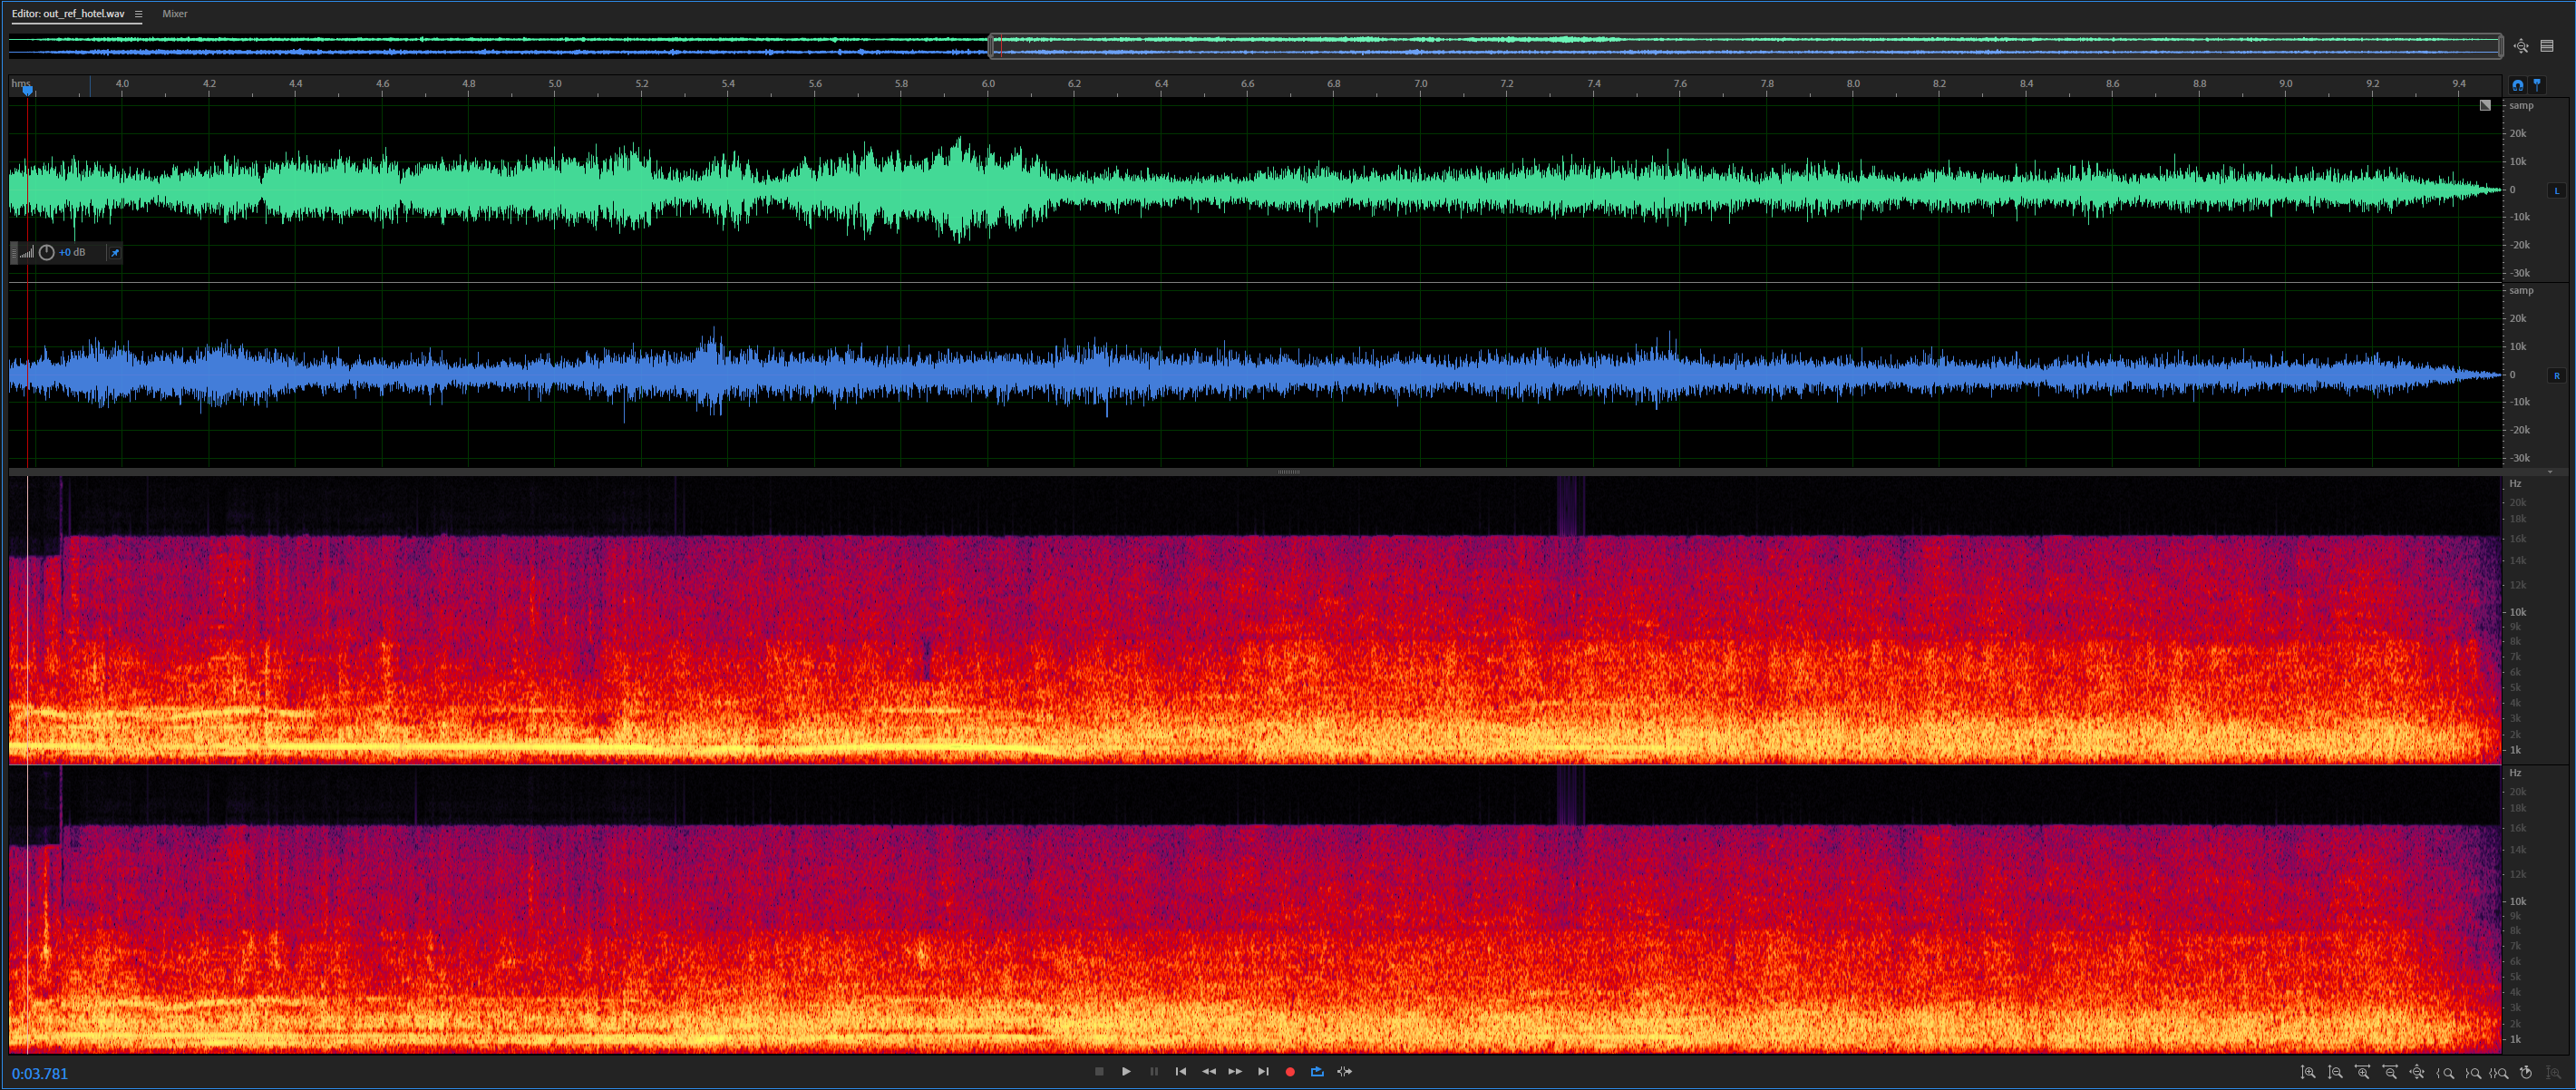Move playhead to previous marker

[1181, 1071]
